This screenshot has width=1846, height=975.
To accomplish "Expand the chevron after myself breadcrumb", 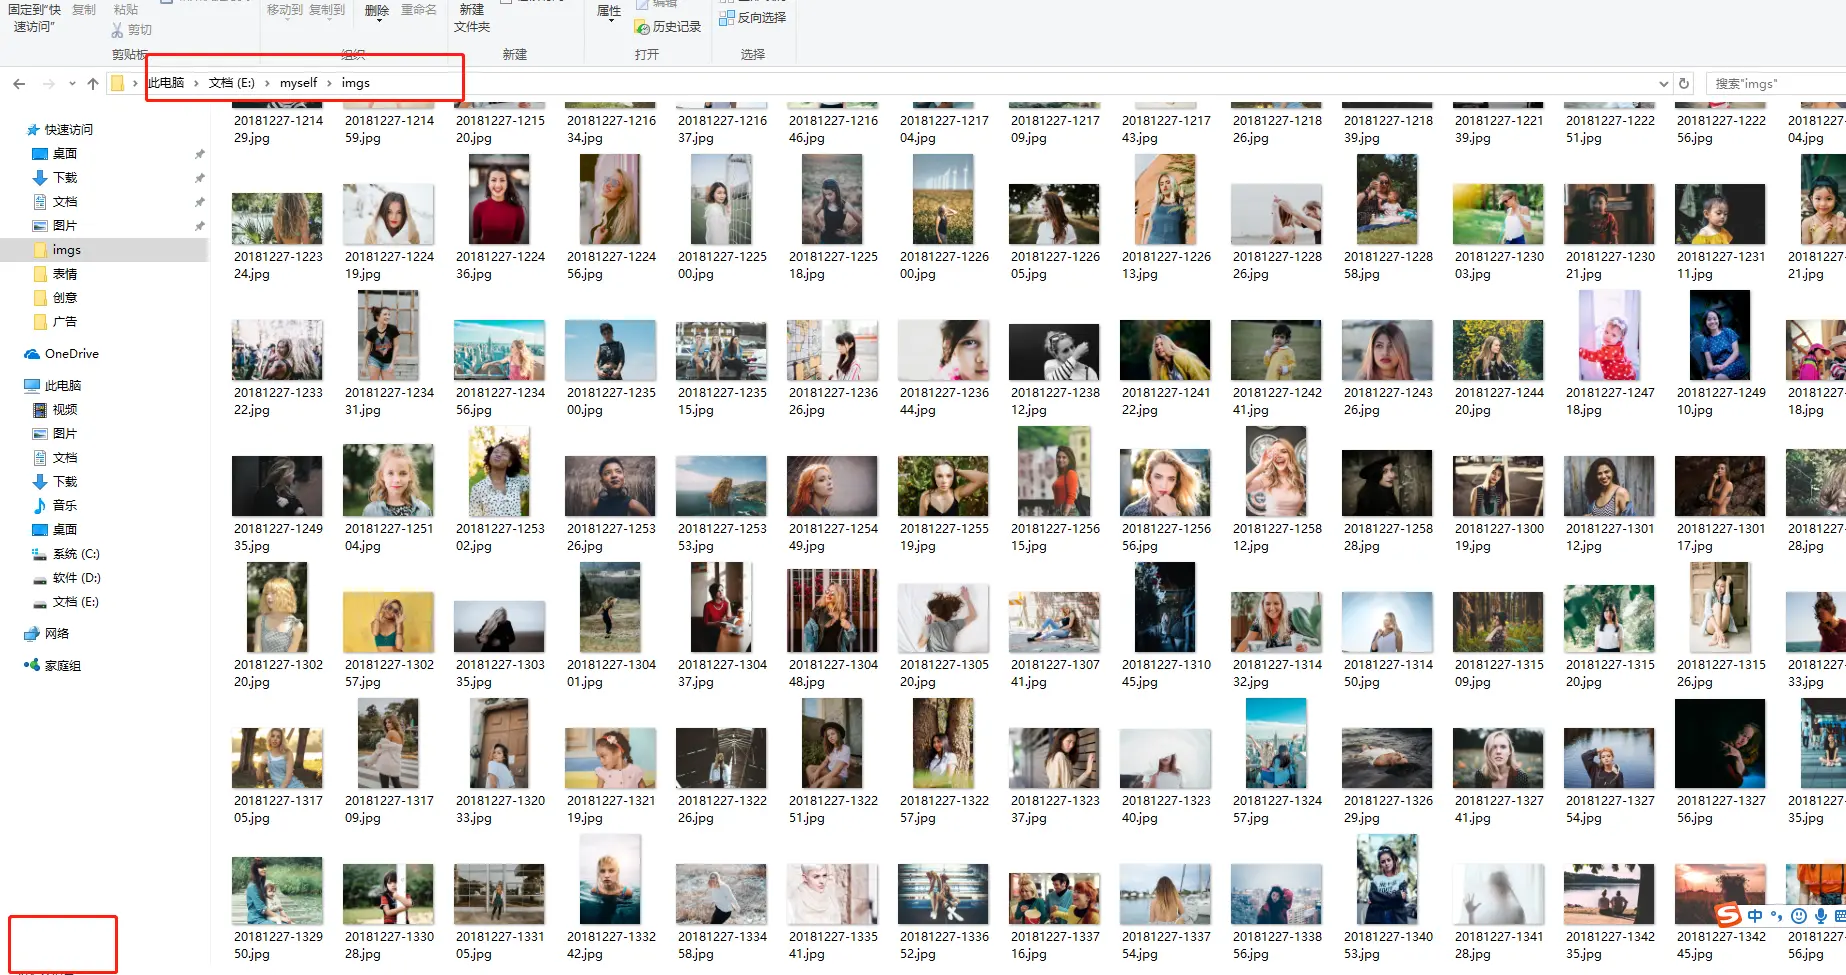I will pos(329,83).
